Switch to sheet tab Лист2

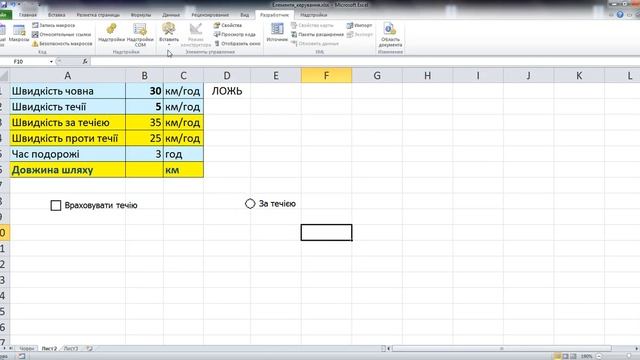(49, 349)
